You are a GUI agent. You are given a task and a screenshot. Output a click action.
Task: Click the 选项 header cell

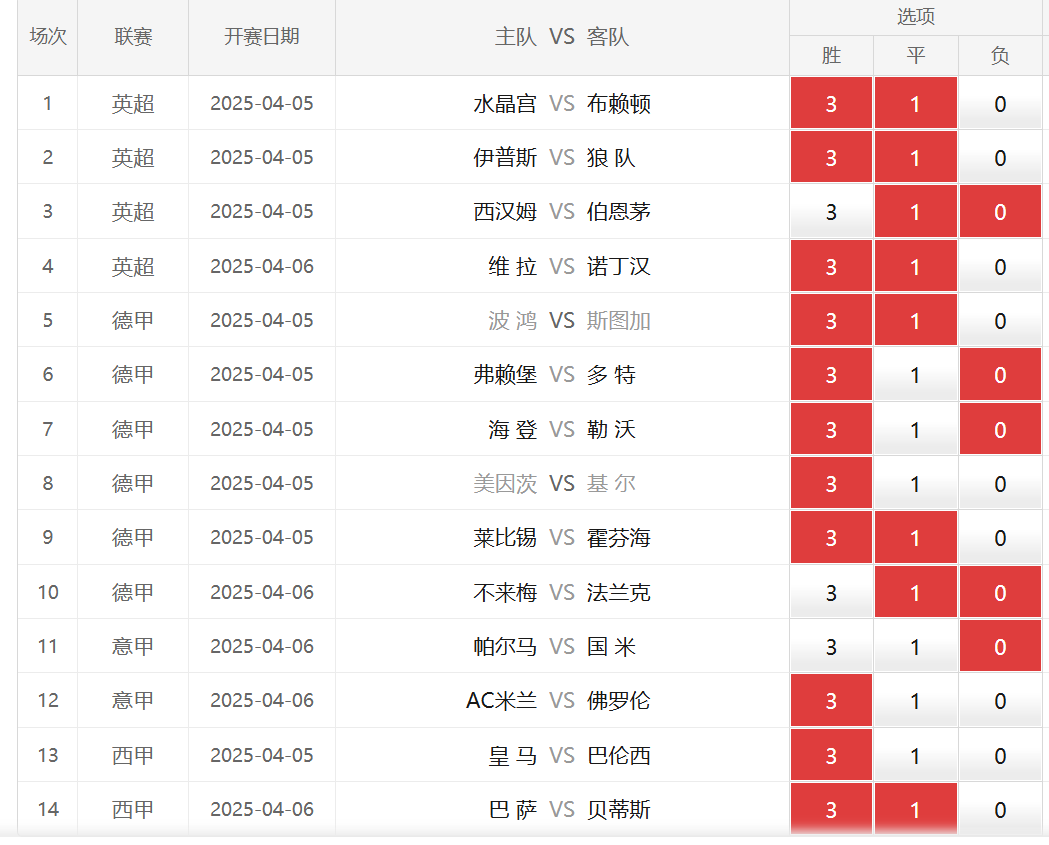pyautogui.click(x=916, y=17)
